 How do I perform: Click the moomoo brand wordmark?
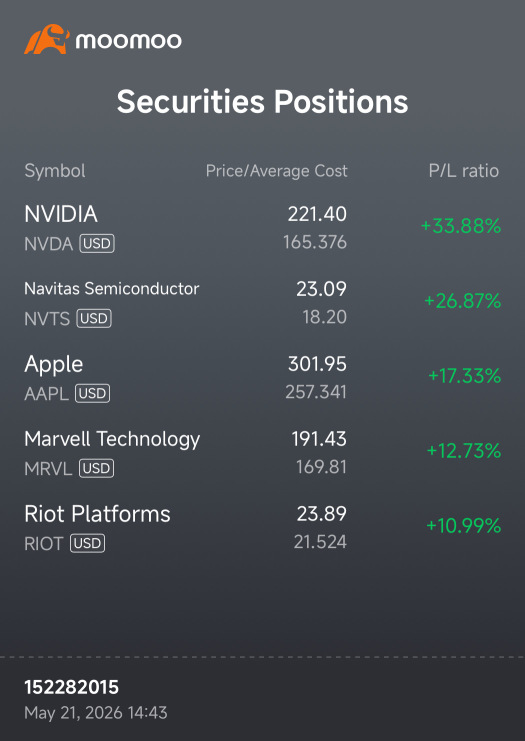click(129, 41)
